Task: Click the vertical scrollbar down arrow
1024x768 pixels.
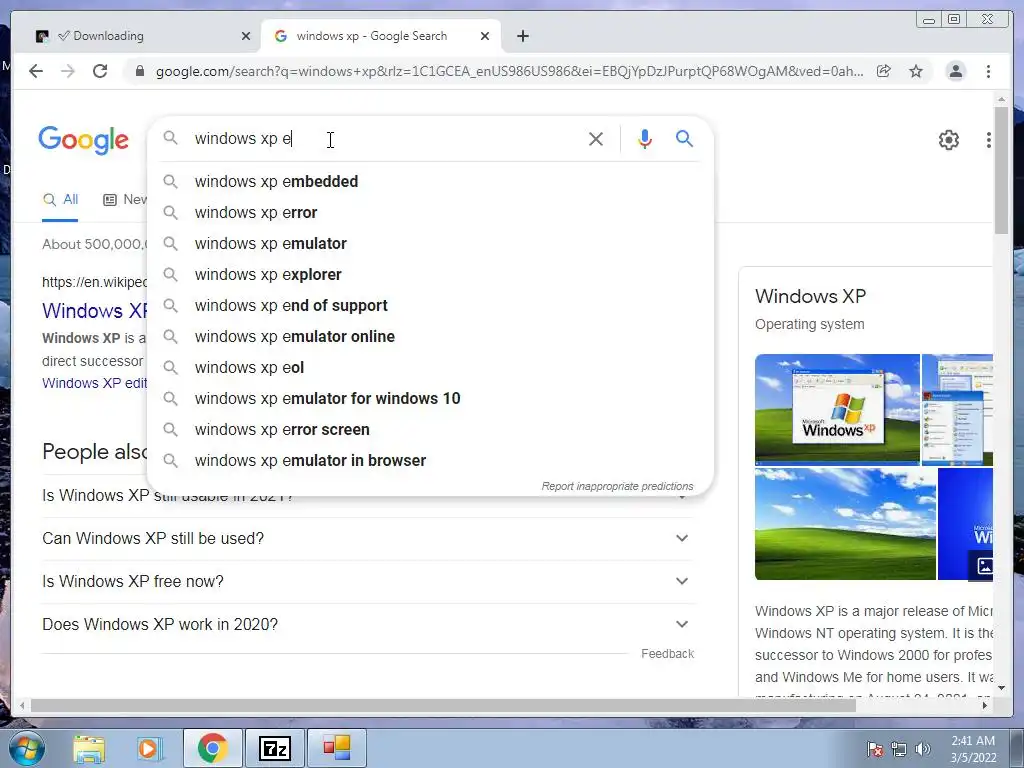Action: click(x=1001, y=688)
